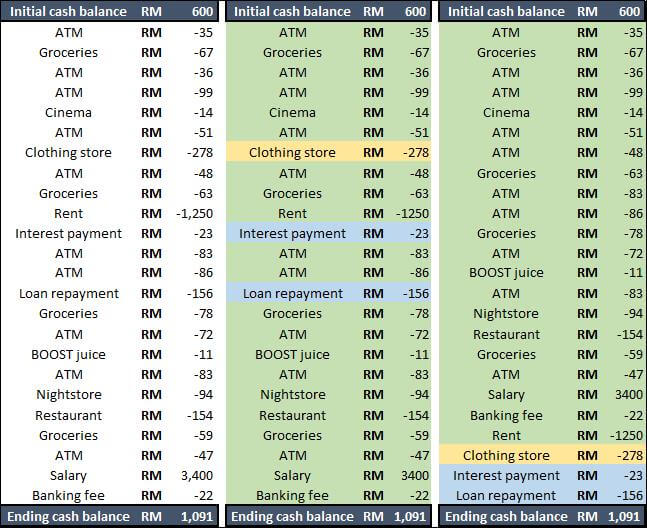647x528 pixels.
Task: Click the Rent label in the third table
Action: click(x=506, y=436)
